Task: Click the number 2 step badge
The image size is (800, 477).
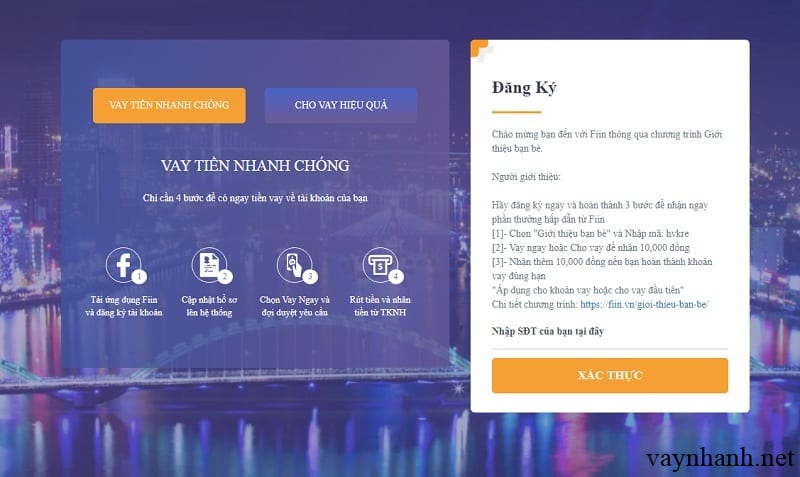Action: click(x=224, y=277)
